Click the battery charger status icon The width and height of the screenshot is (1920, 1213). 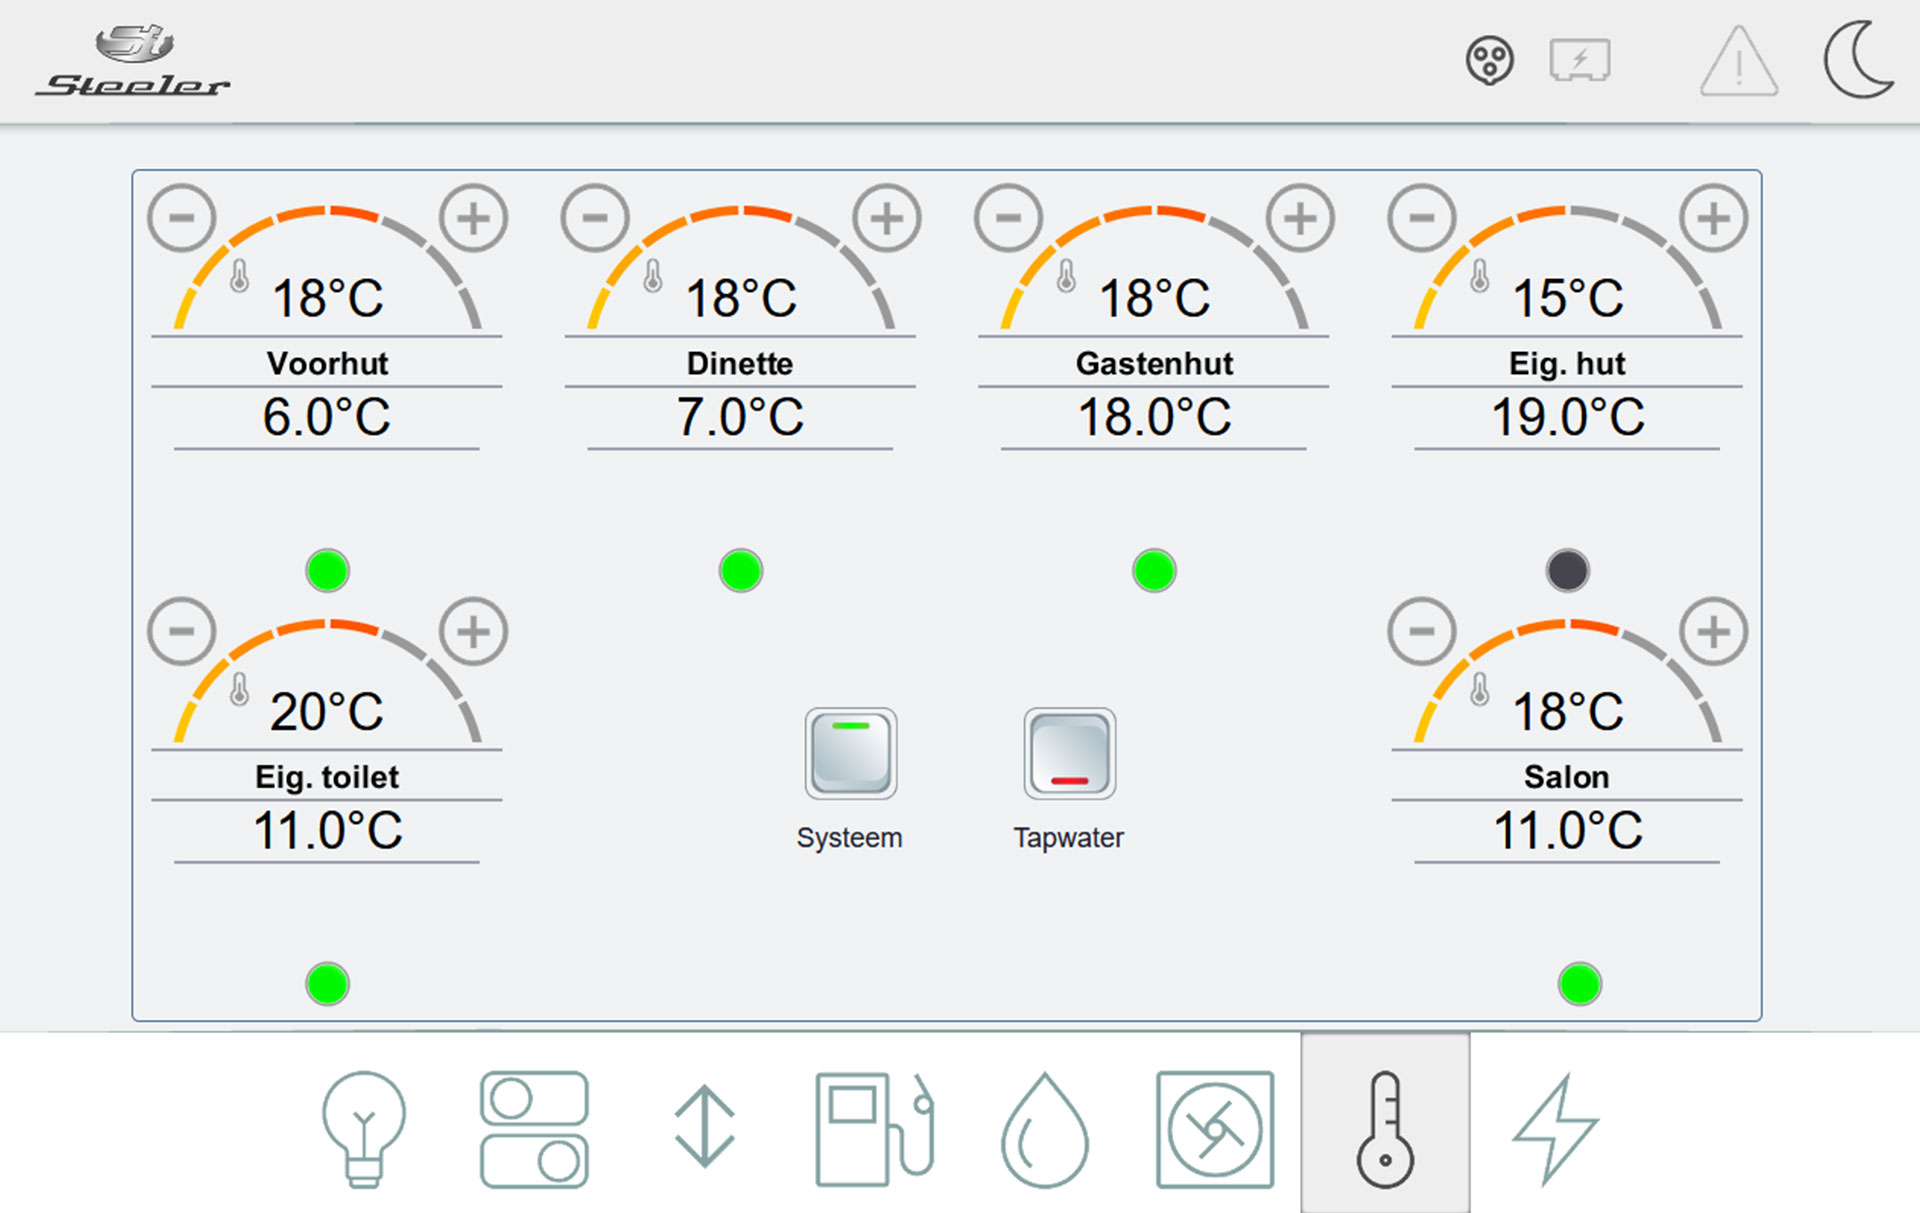1579,61
